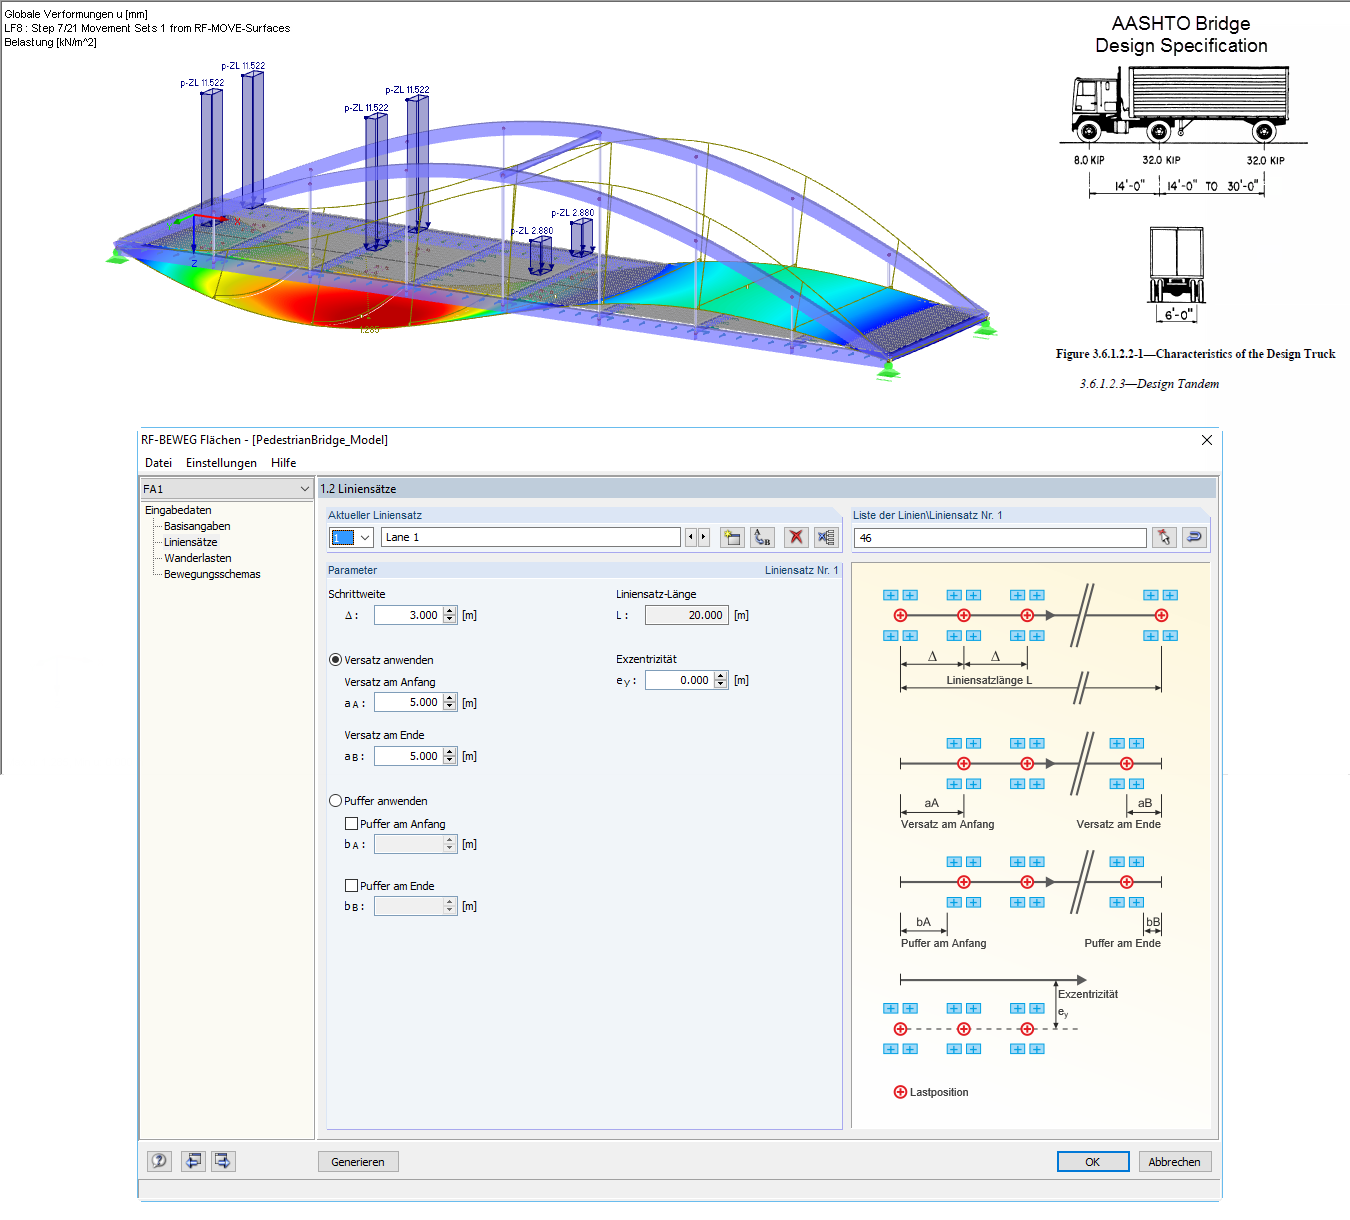Click the rename line set icon
The image size is (1350, 1220).
click(x=763, y=537)
